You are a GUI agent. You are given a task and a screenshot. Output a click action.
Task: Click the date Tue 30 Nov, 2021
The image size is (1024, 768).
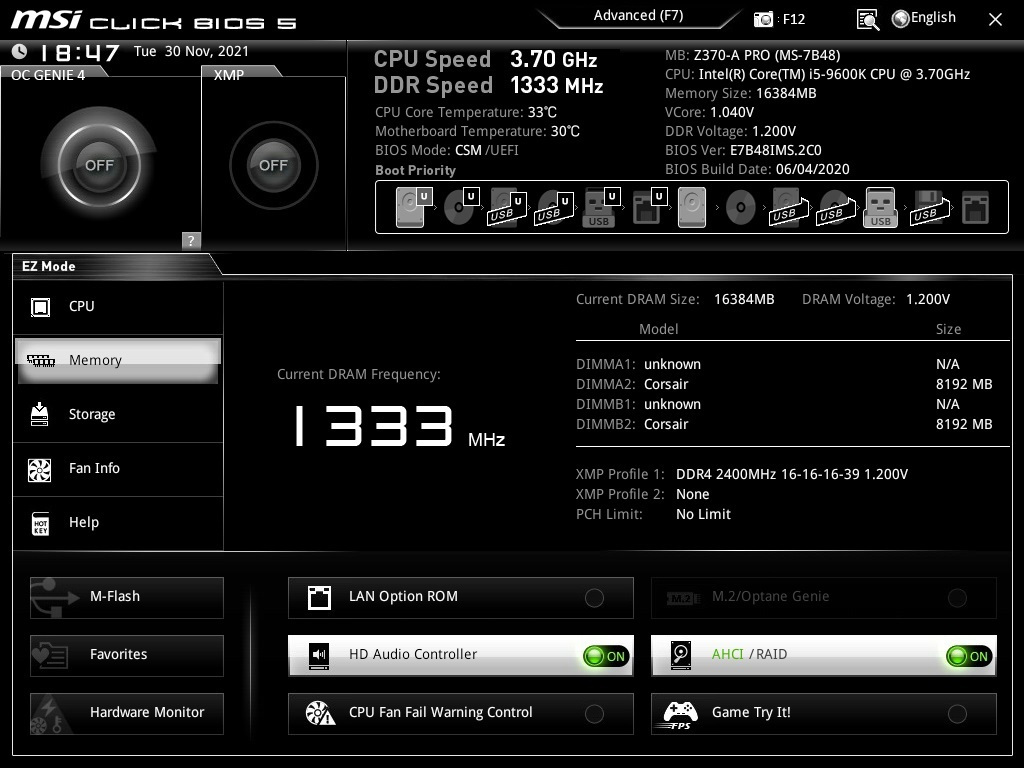coord(191,52)
